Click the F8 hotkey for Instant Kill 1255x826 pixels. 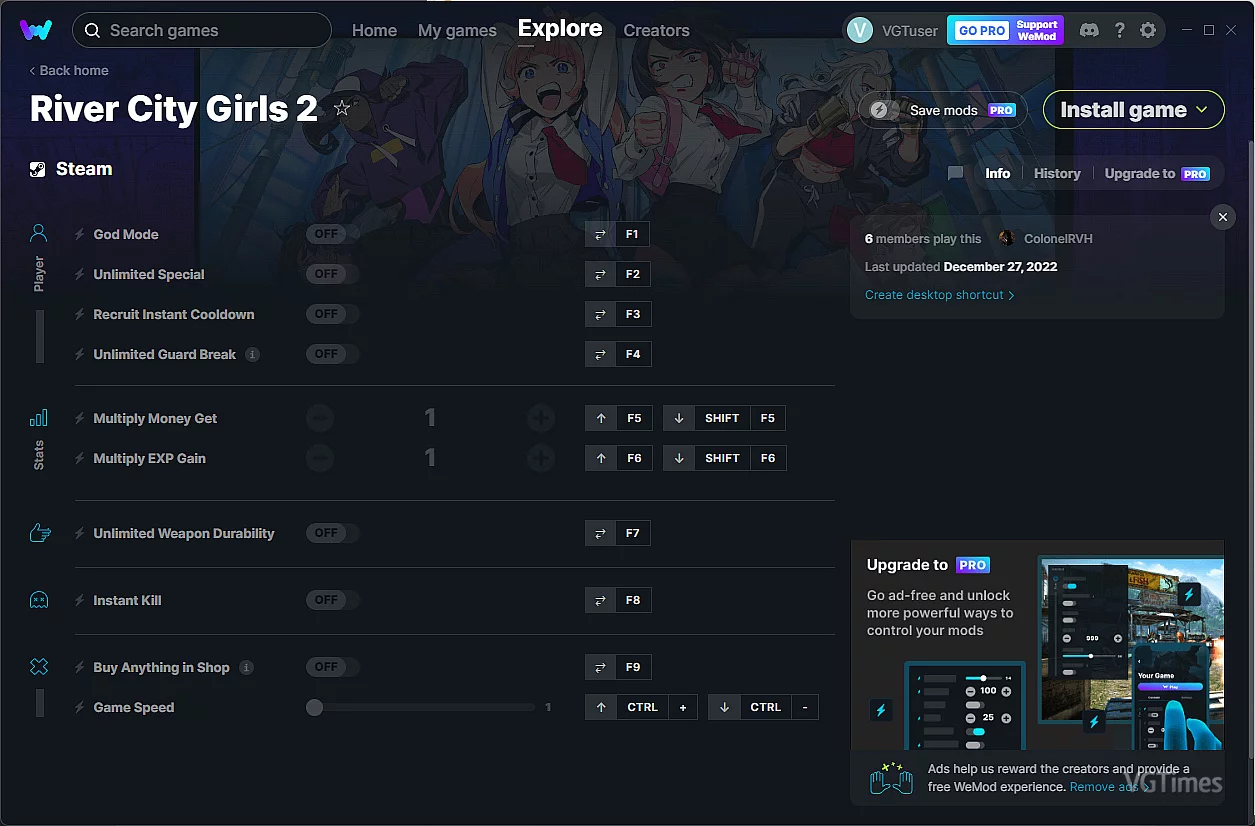coord(633,600)
